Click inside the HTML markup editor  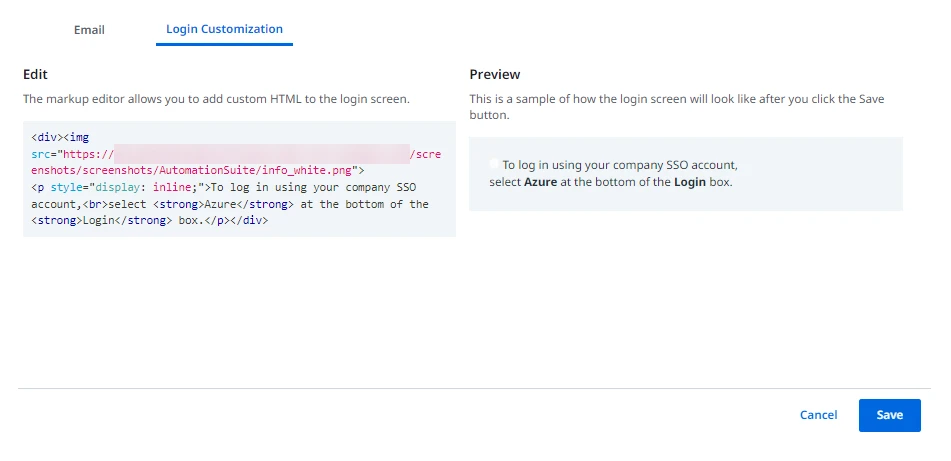pyautogui.click(x=240, y=179)
